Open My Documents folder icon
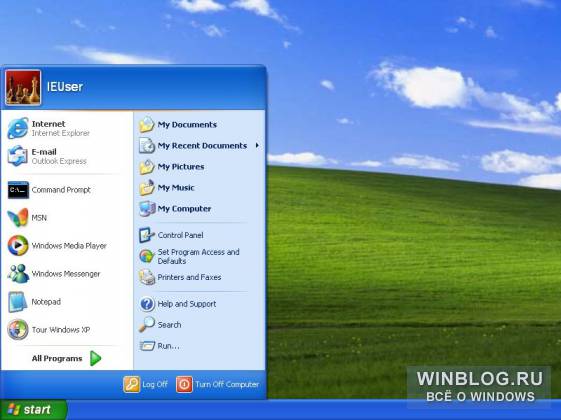Viewport: 561px width, 420px height. 147,124
